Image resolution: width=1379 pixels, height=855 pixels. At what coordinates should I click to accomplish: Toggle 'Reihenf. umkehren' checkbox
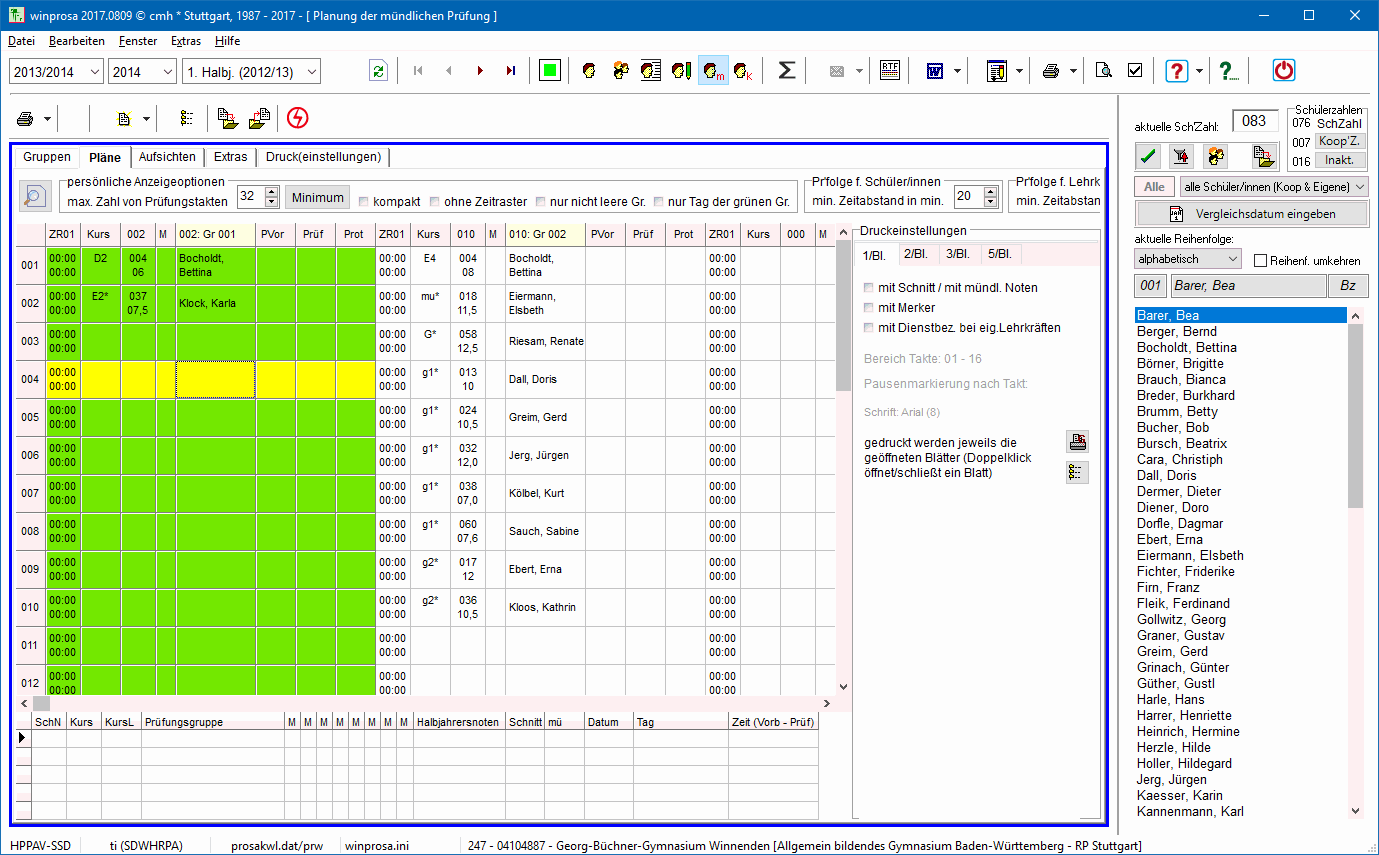pos(1260,260)
